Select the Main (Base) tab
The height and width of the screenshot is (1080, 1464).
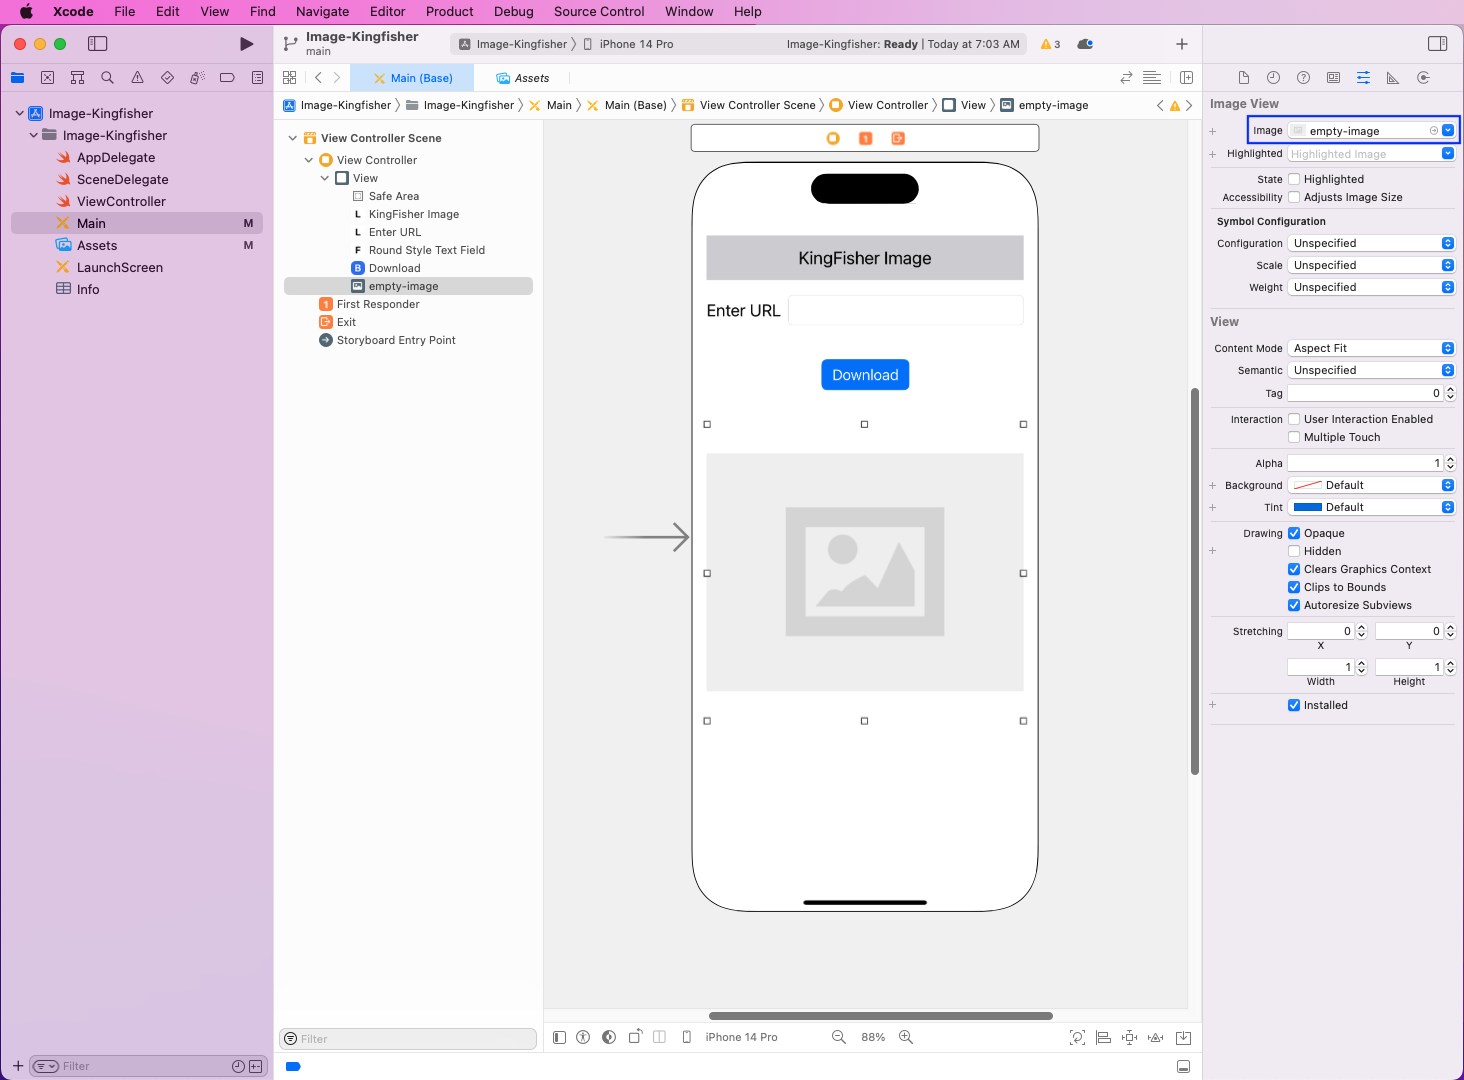[413, 78]
